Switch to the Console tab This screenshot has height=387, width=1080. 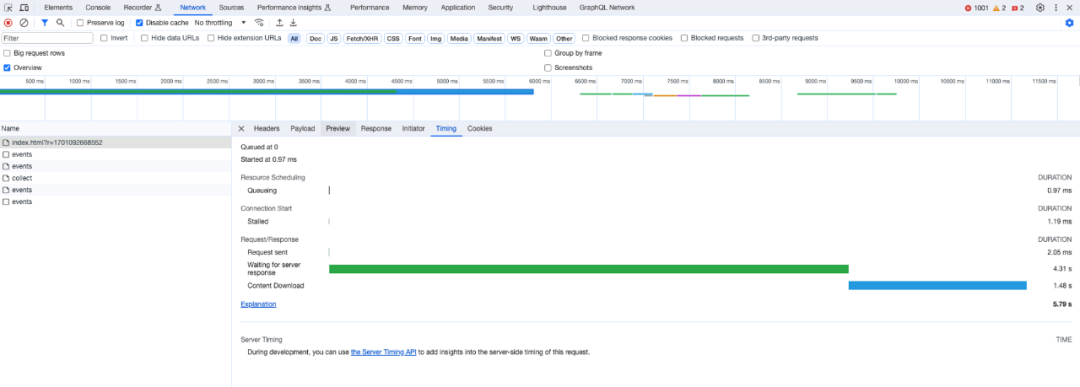pos(98,8)
